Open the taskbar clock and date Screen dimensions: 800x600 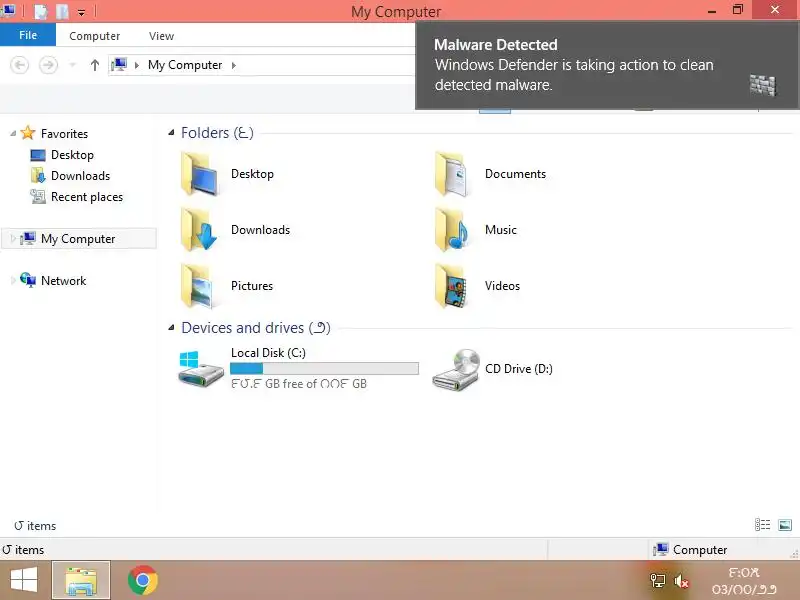744,581
